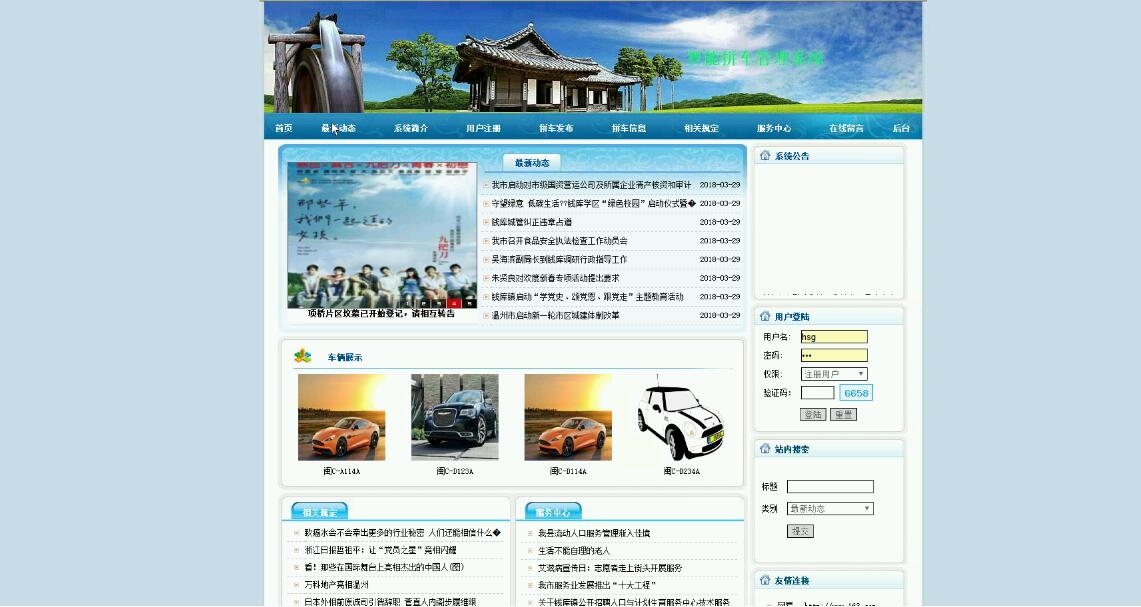
Task: Open the 在线留言 navigation item
Action: (846, 128)
